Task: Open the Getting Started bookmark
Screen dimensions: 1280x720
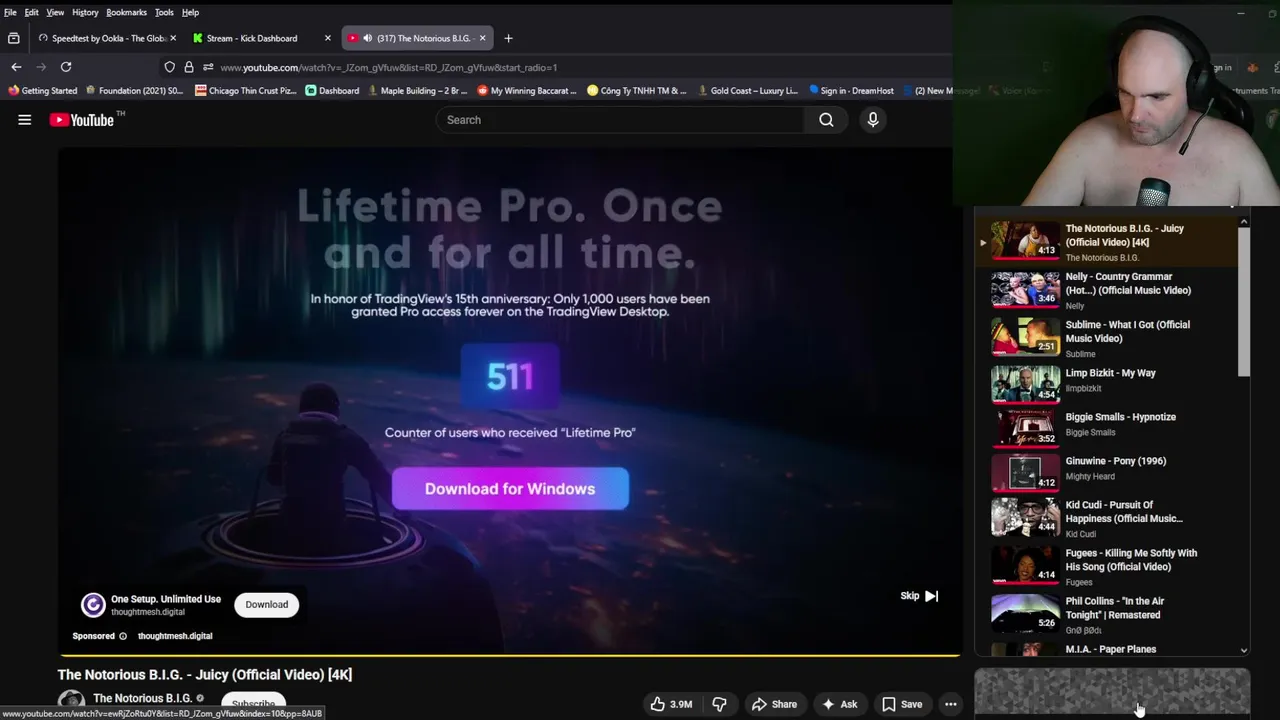Action: pos(42,90)
